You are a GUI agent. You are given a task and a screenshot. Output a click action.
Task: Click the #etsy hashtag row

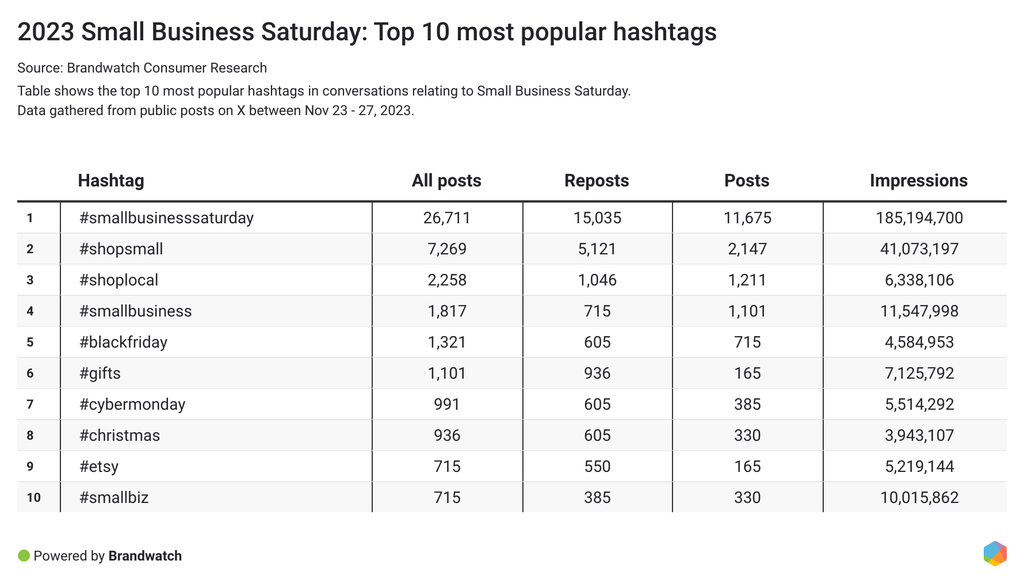point(98,466)
